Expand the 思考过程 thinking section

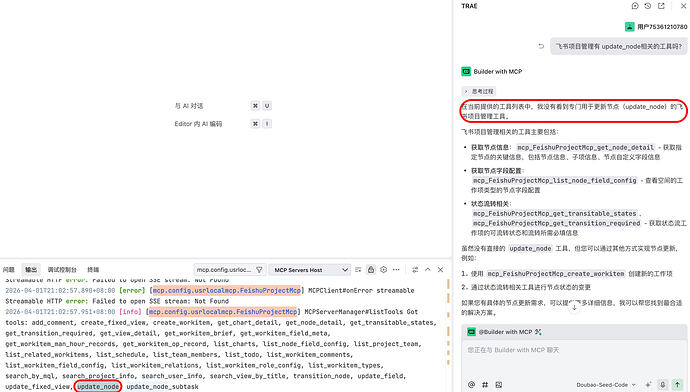click(478, 92)
